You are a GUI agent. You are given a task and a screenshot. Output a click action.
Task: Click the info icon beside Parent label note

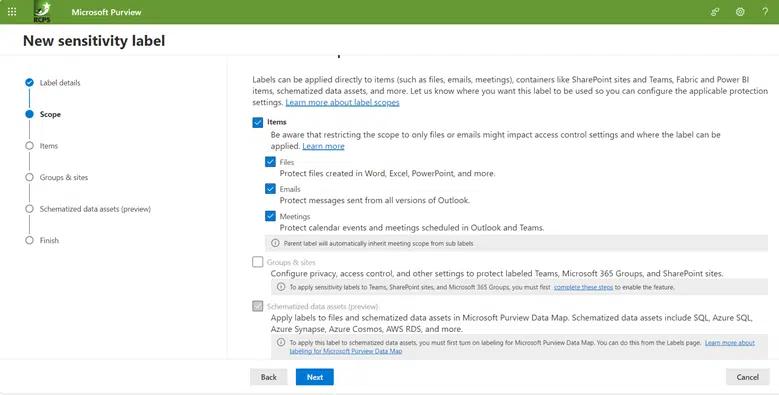pos(275,243)
